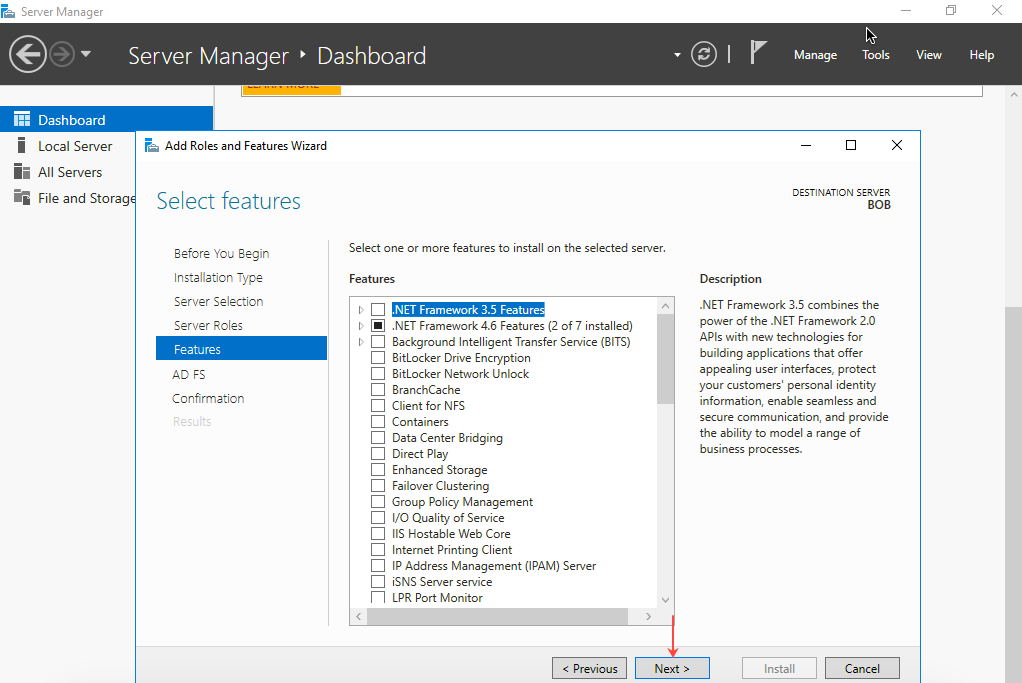Open the Notifications flag icon
The height and width of the screenshot is (683, 1022).
(x=757, y=52)
